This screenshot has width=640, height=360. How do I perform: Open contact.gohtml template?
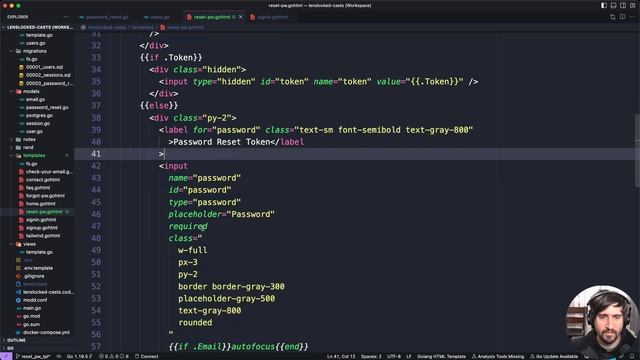pyautogui.click(x=43, y=180)
